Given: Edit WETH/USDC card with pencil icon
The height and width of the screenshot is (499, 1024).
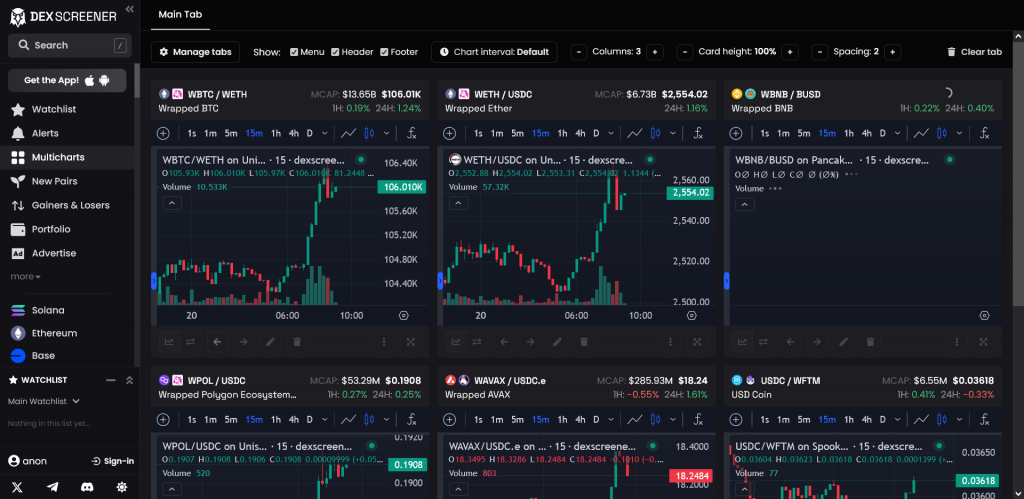Looking at the screenshot, I should [556, 342].
